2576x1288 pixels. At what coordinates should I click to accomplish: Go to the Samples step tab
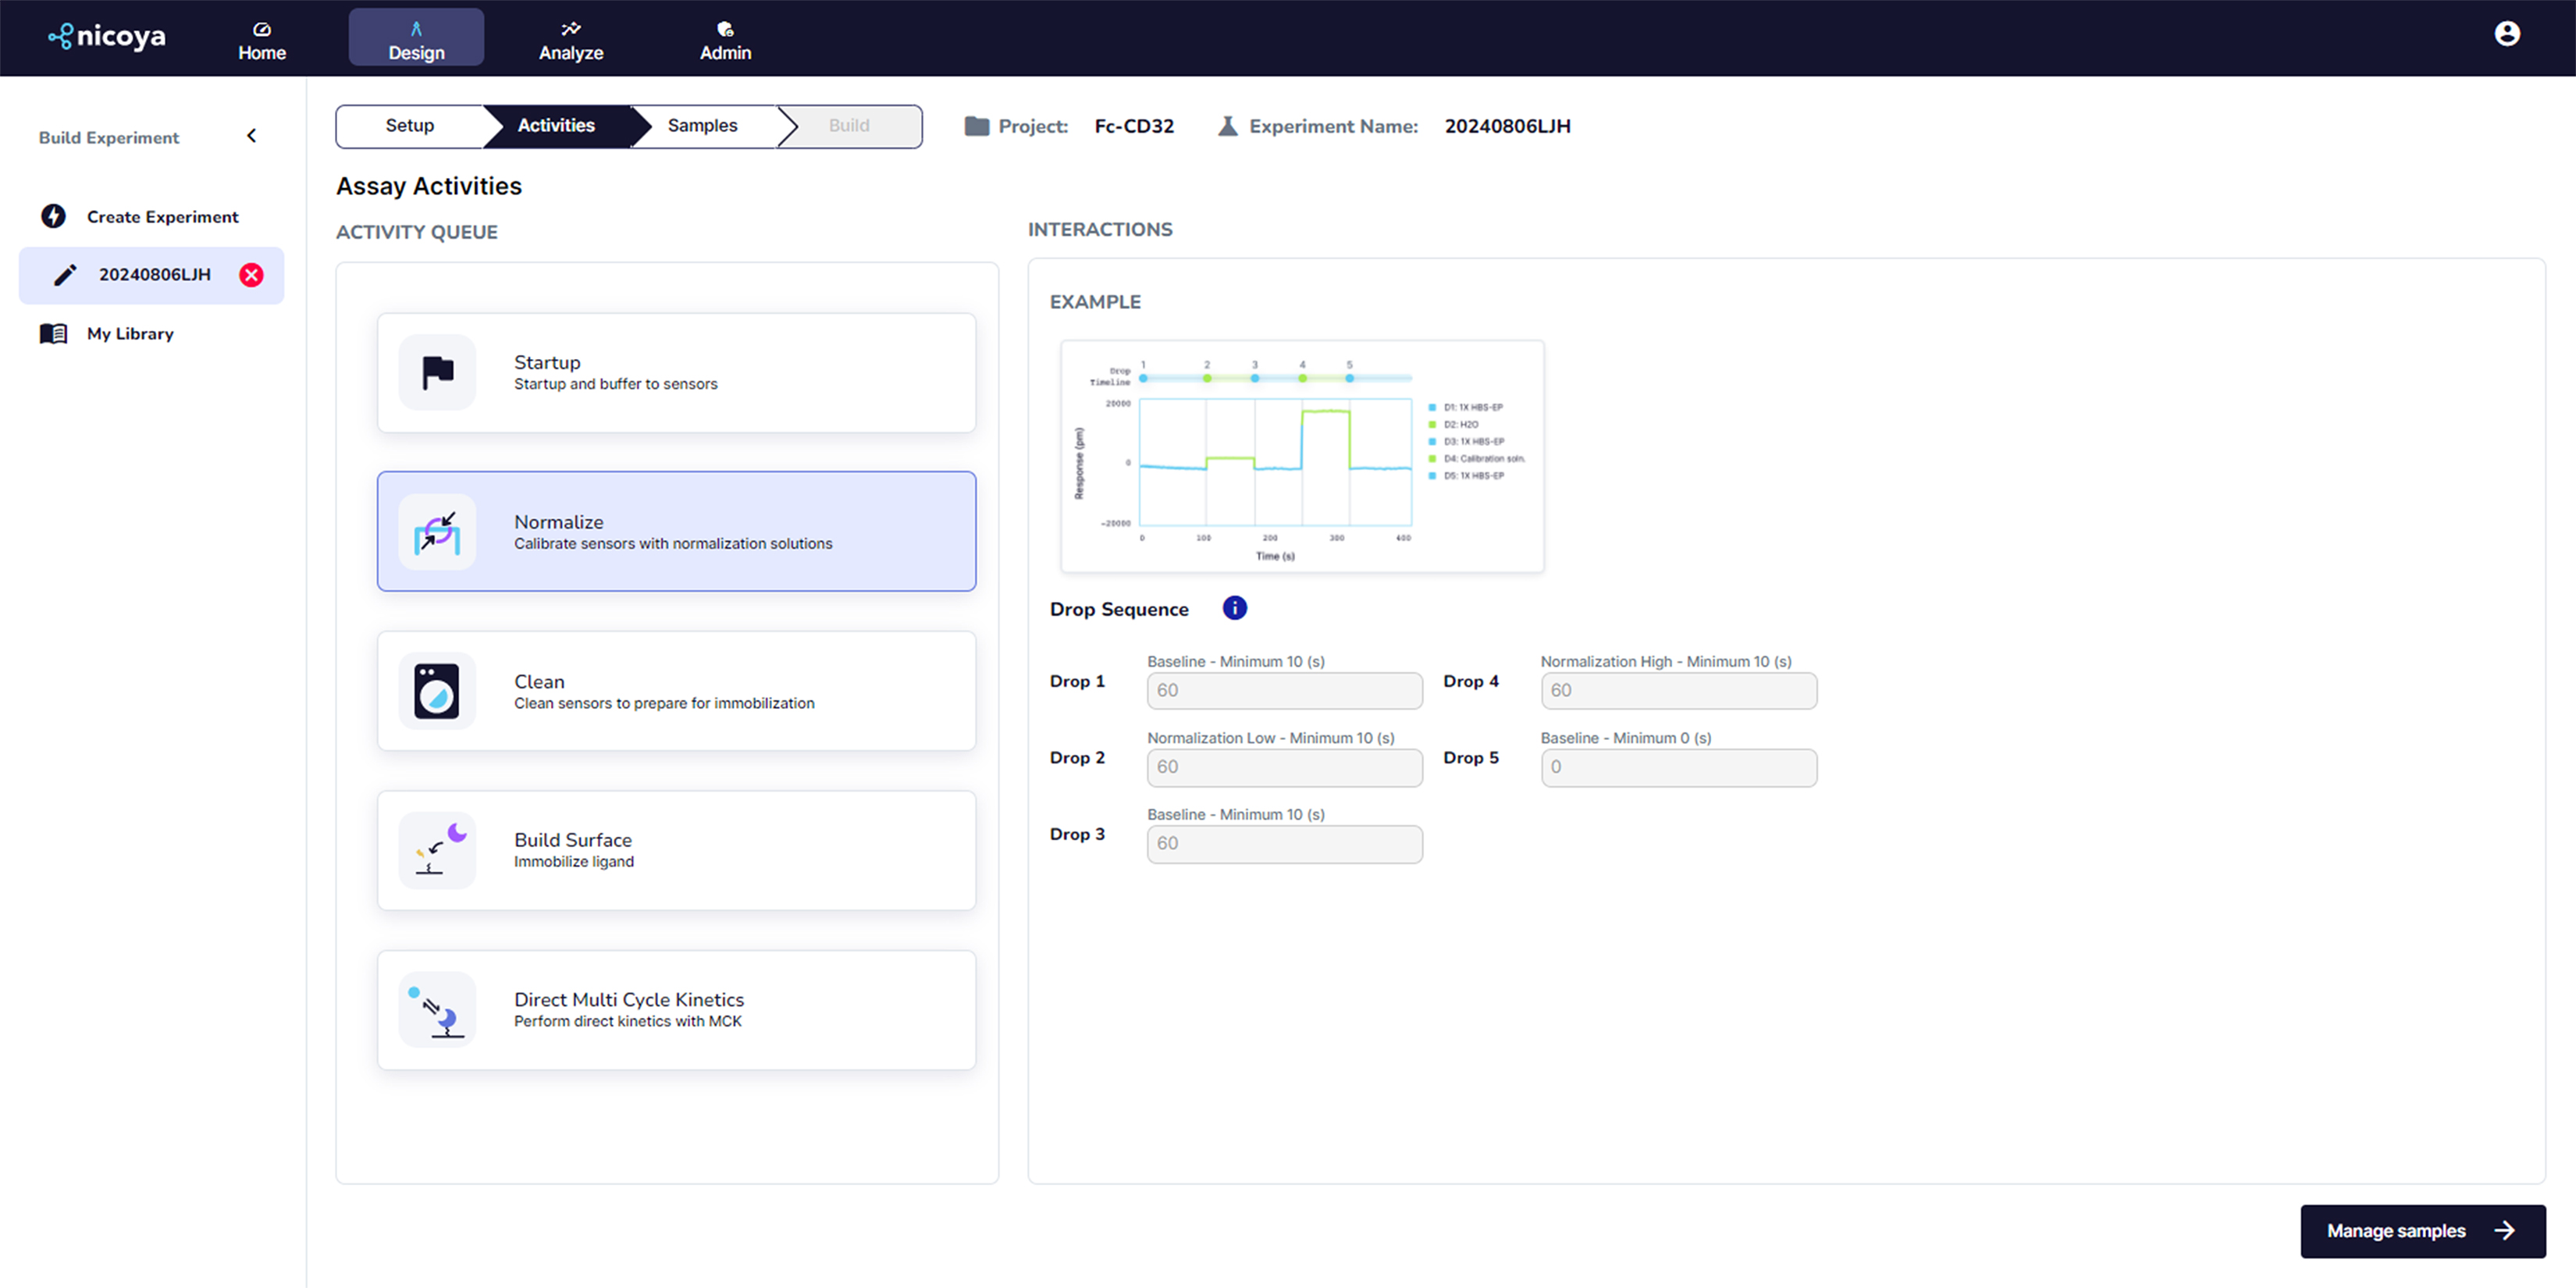702,126
